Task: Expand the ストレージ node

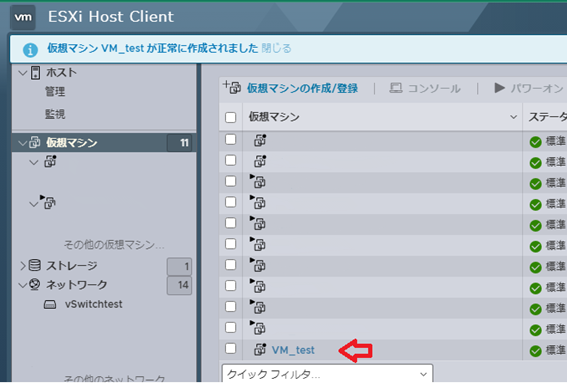Action: (x=23, y=266)
